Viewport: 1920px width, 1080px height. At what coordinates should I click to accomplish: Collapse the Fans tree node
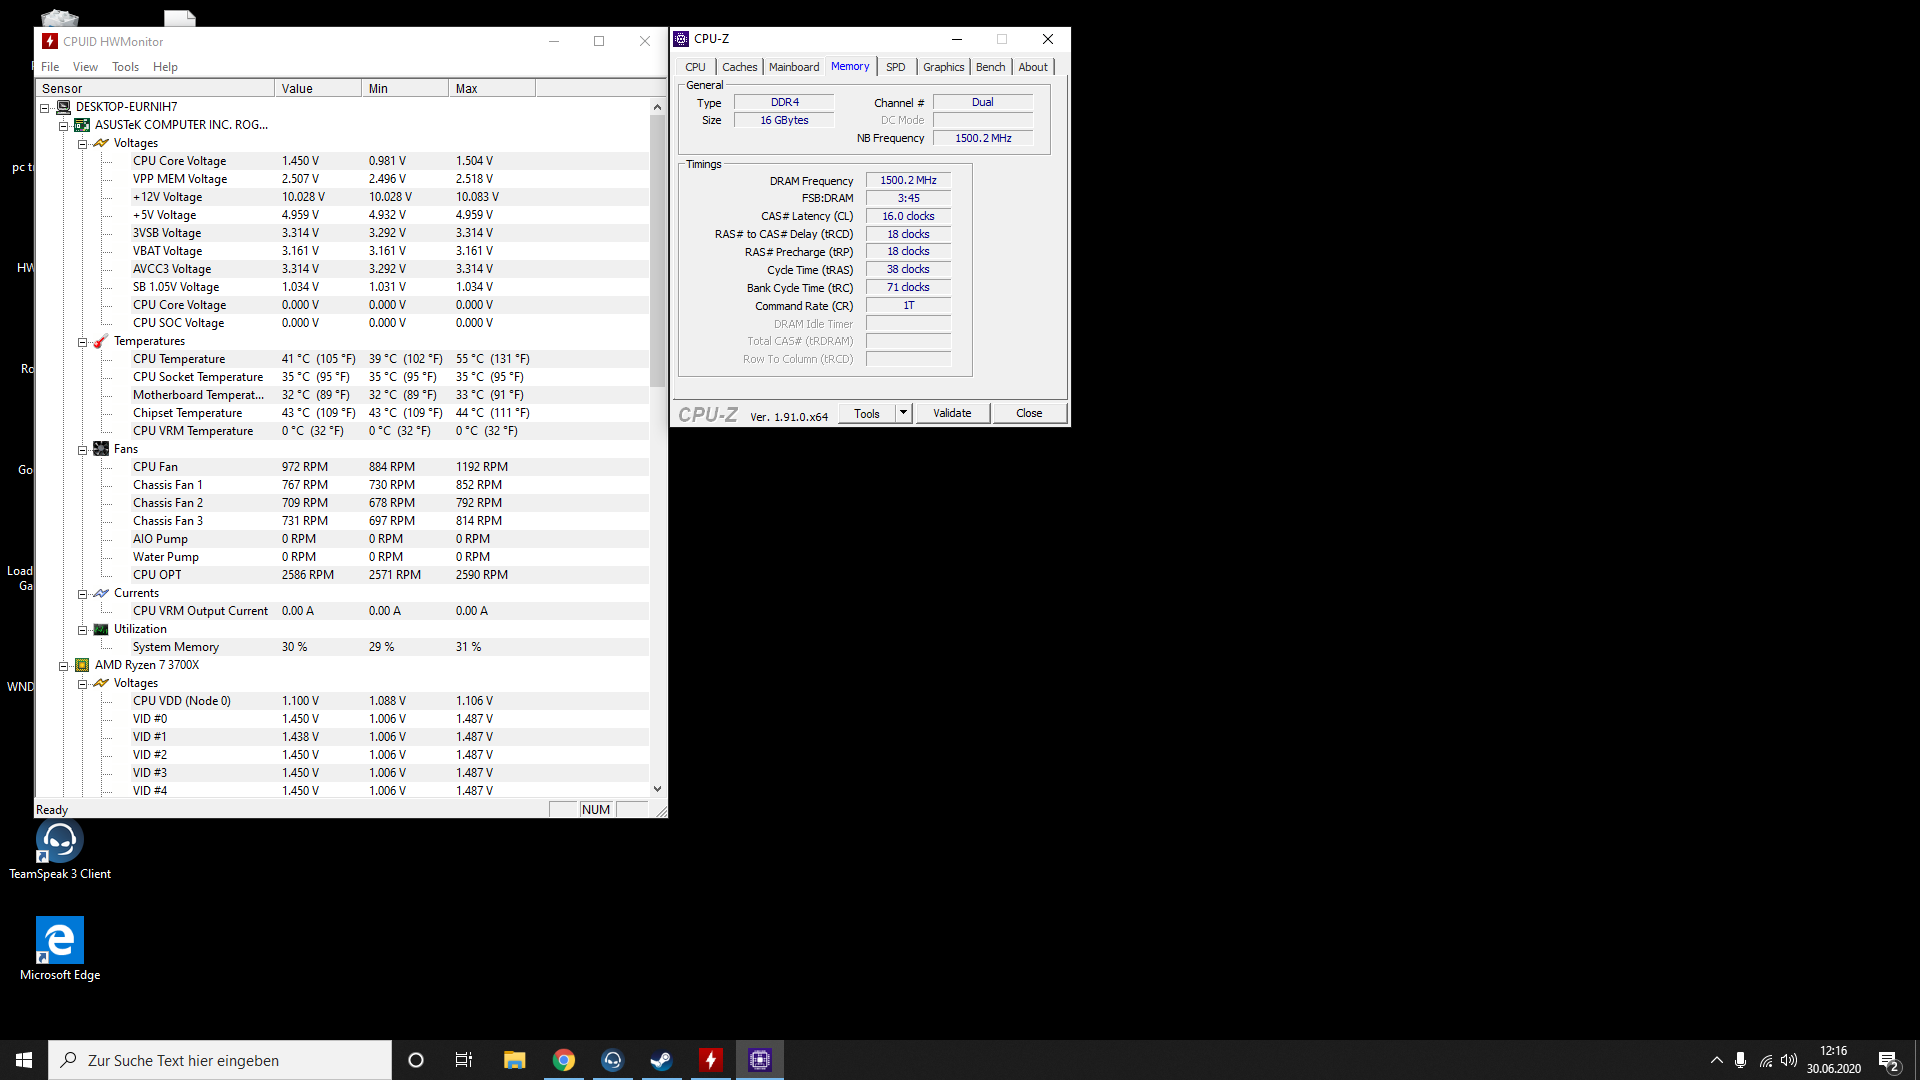pyautogui.click(x=83, y=450)
